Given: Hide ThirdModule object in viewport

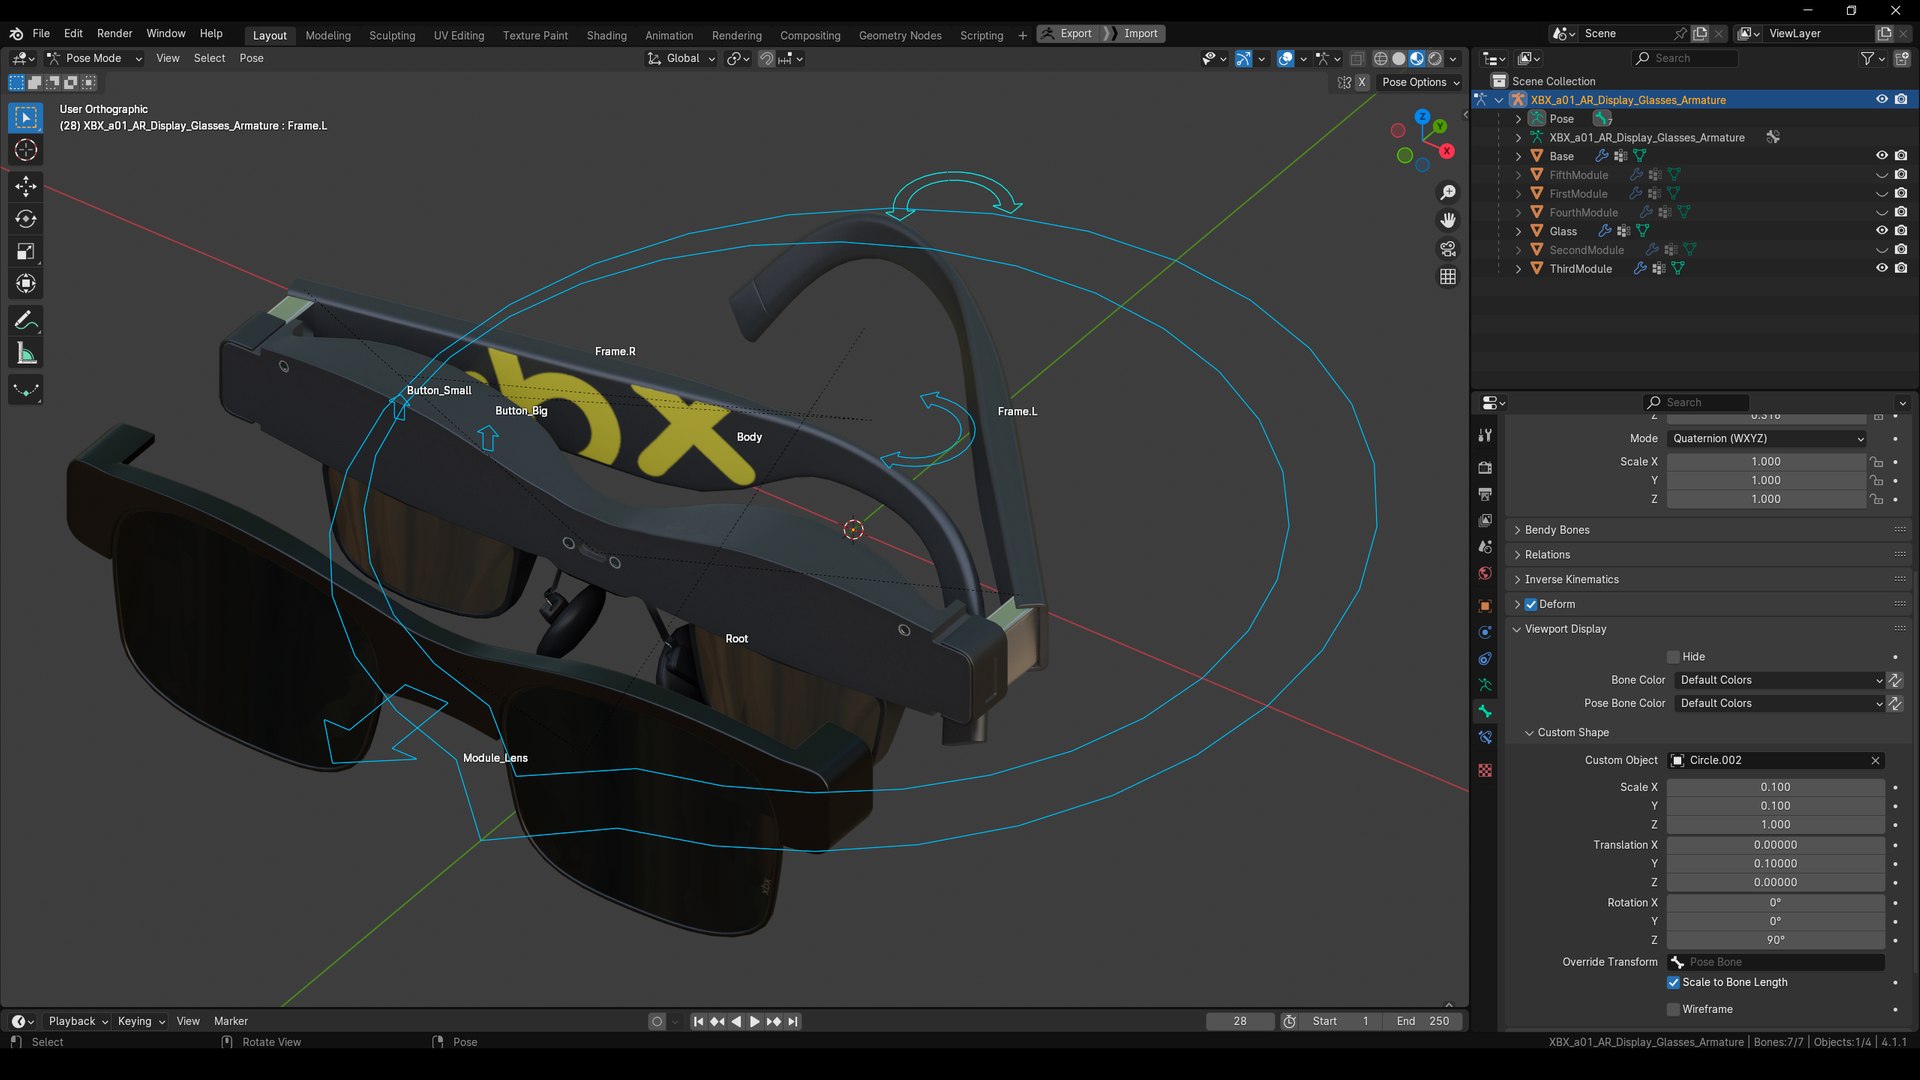Looking at the screenshot, I should [x=1881, y=269].
